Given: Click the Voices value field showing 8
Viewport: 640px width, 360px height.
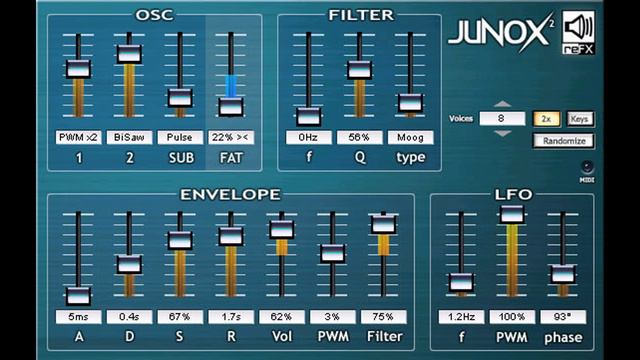Looking at the screenshot, I should tap(502, 118).
